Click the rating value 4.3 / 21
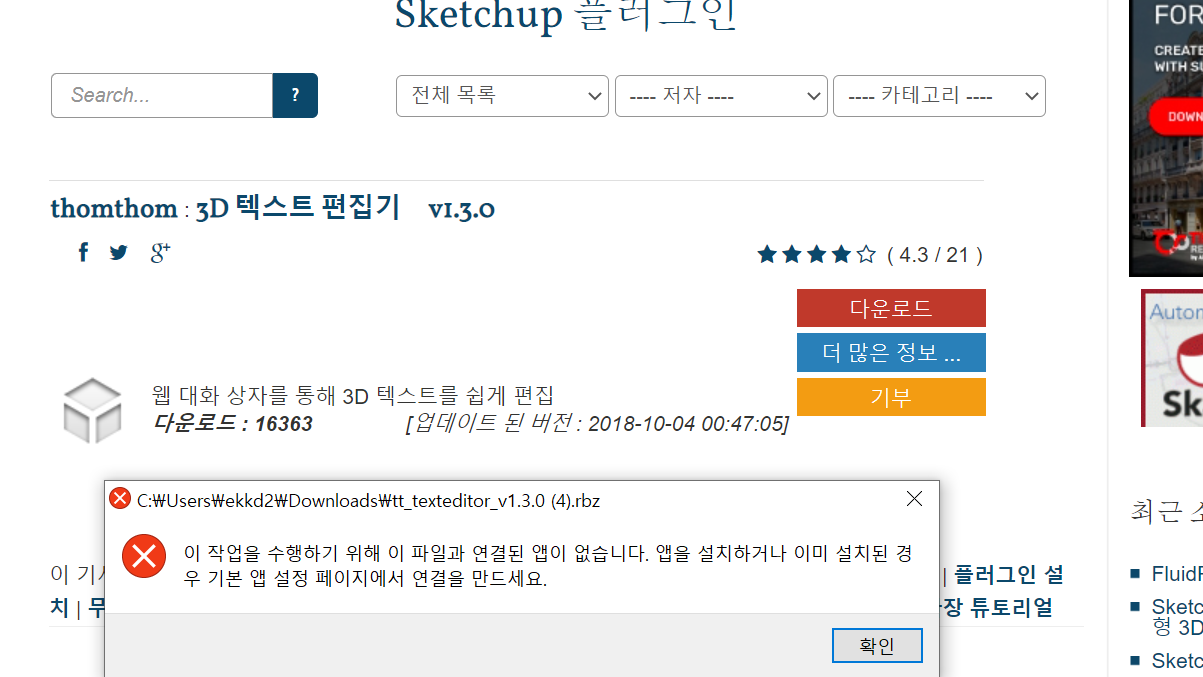This screenshot has width=1203, height=677. click(x=935, y=255)
